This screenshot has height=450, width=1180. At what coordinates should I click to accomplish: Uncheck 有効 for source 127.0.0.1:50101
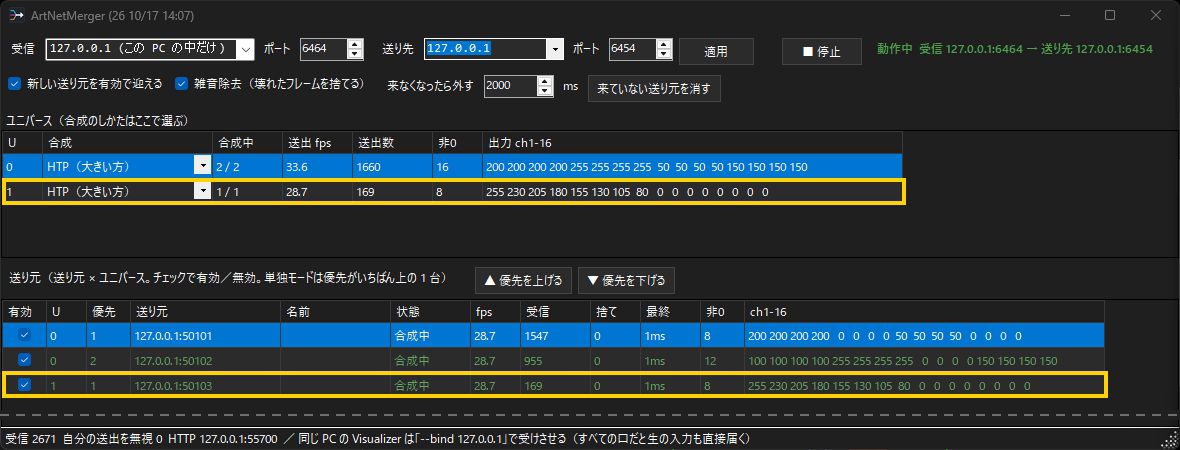pyautogui.click(x=24, y=335)
